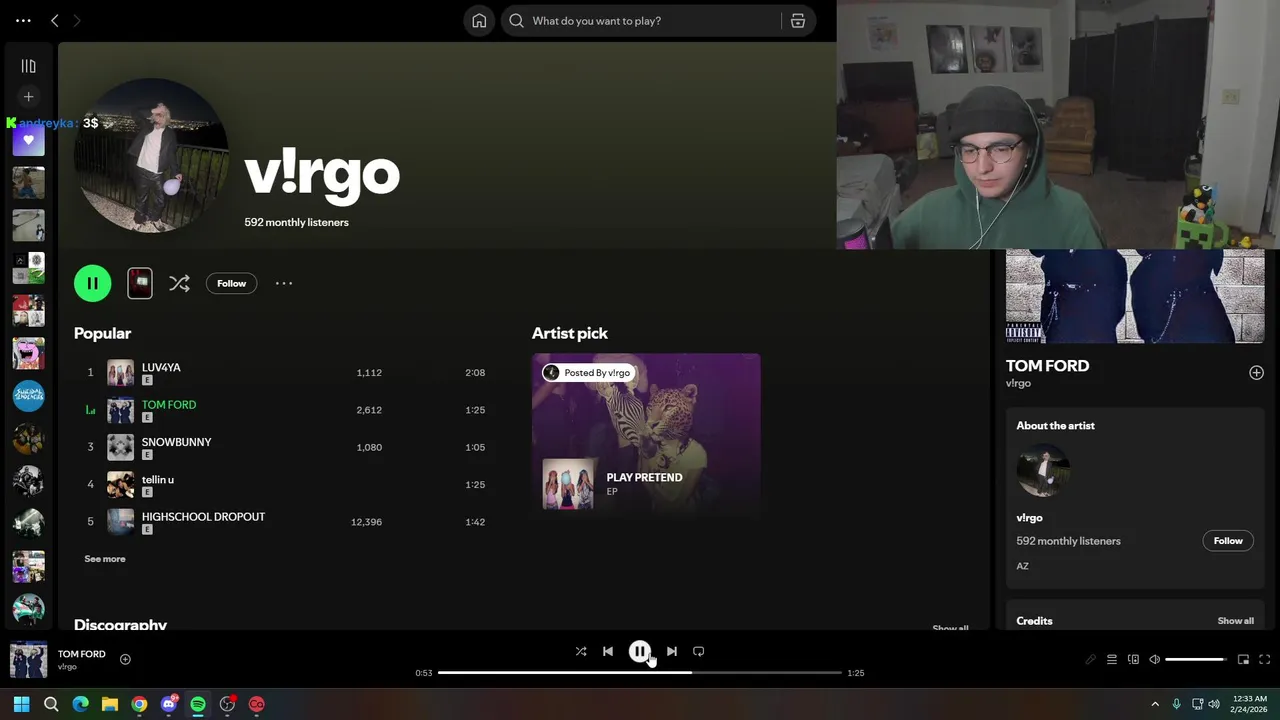The image size is (1280, 720).
Task: Seek on the song progress bar
Action: [x=640, y=673]
